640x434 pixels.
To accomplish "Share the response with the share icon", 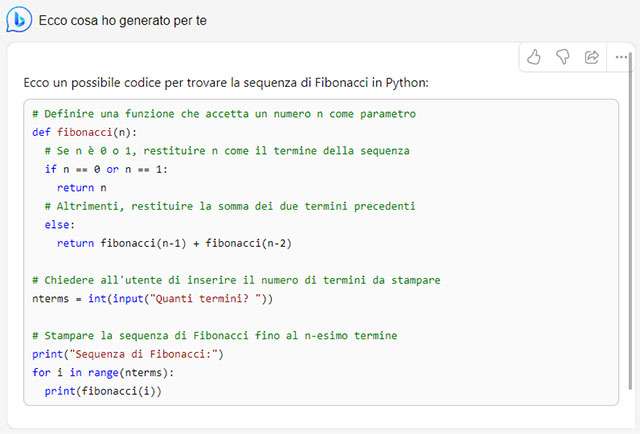I will [x=592, y=57].
